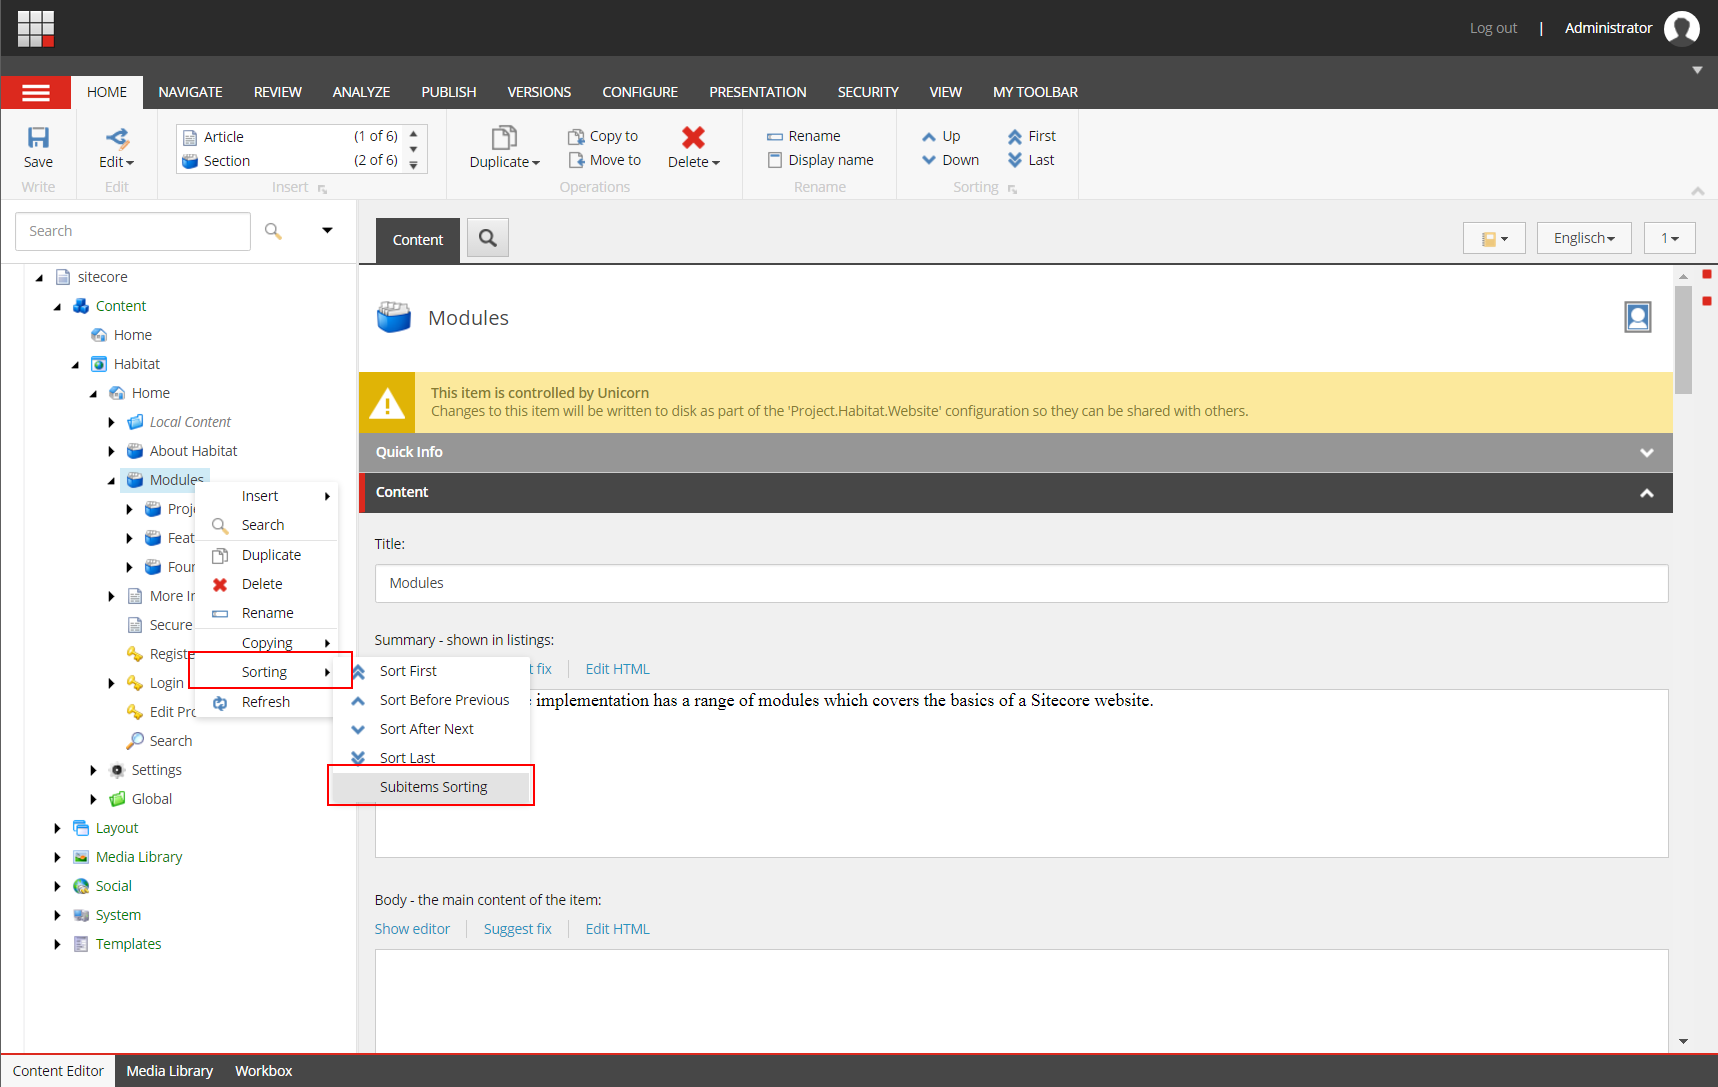The width and height of the screenshot is (1718, 1087).
Task: Open the Workbox bottom tab
Action: pyautogui.click(x=263, y=1071)
